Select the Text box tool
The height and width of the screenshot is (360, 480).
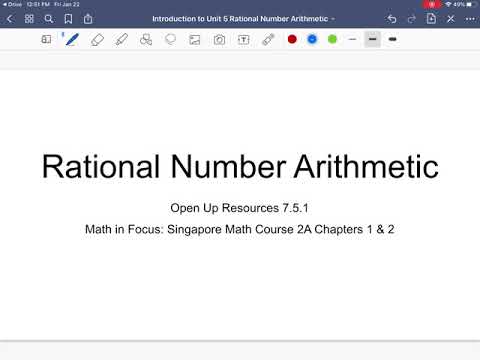244,40
